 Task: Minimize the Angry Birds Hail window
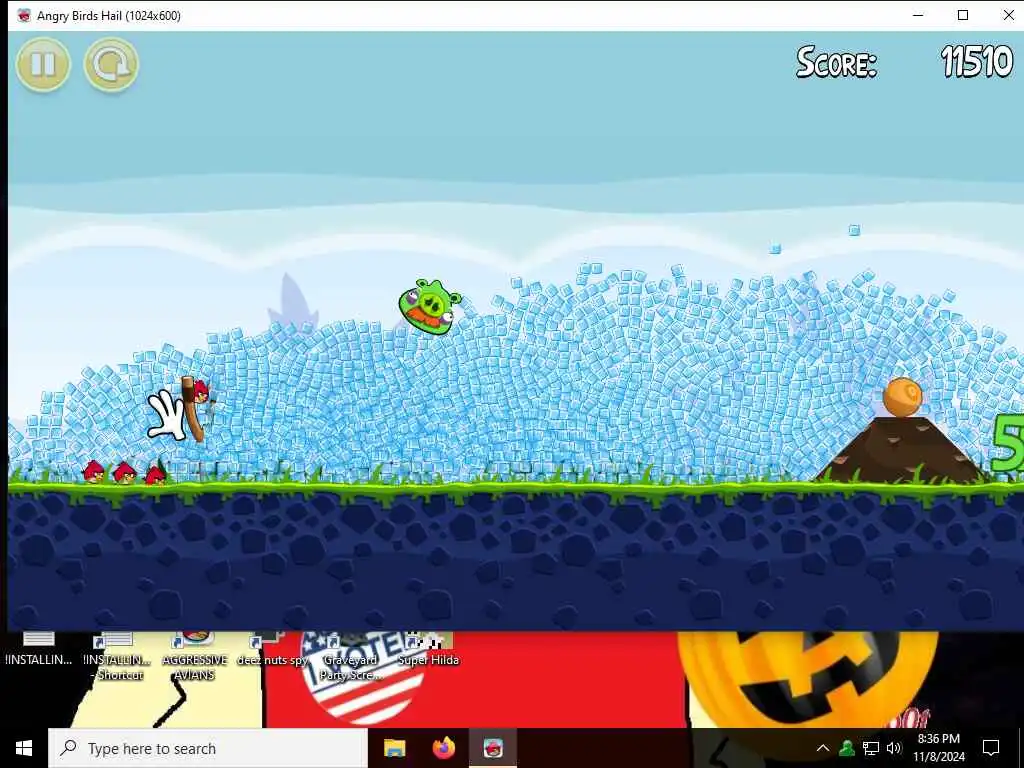click(x=918, y=15)
